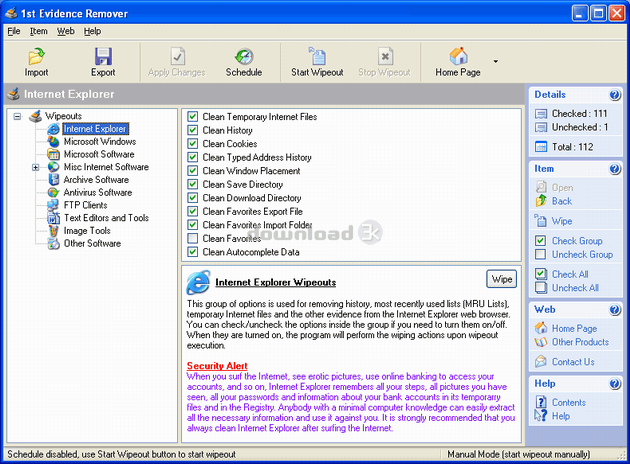The width and height of the screenshot is (630, 464).
Task: Open the Web menu
Action: pos(65,31)
